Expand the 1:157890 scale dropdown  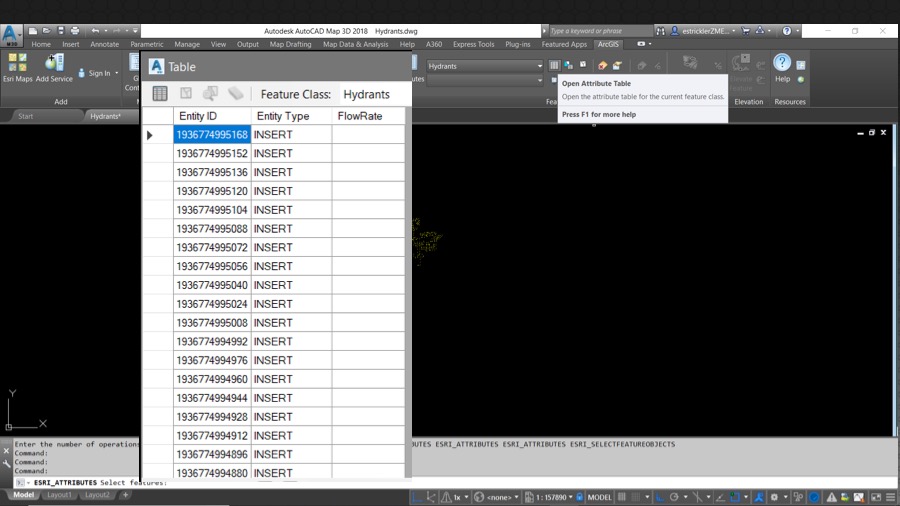[571, 497]
